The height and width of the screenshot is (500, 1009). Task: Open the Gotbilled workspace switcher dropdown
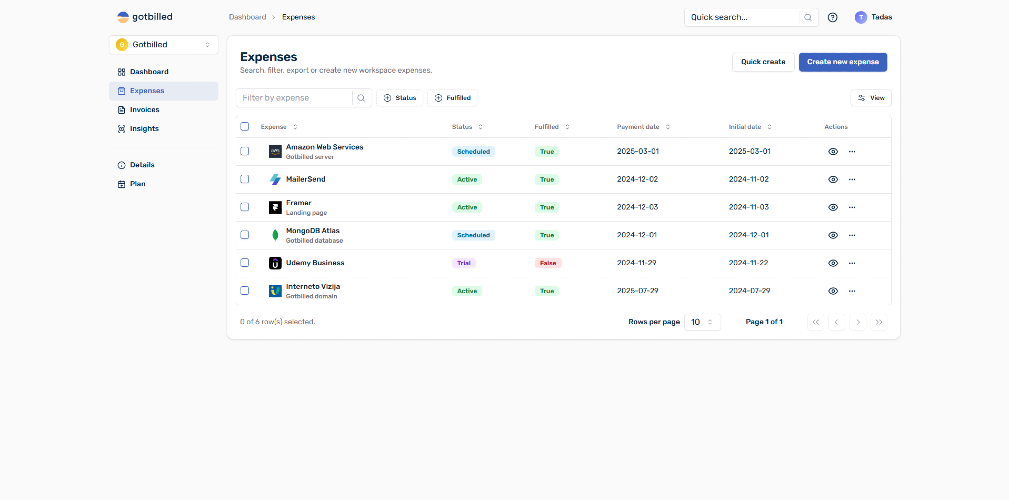tap(164, 45)
